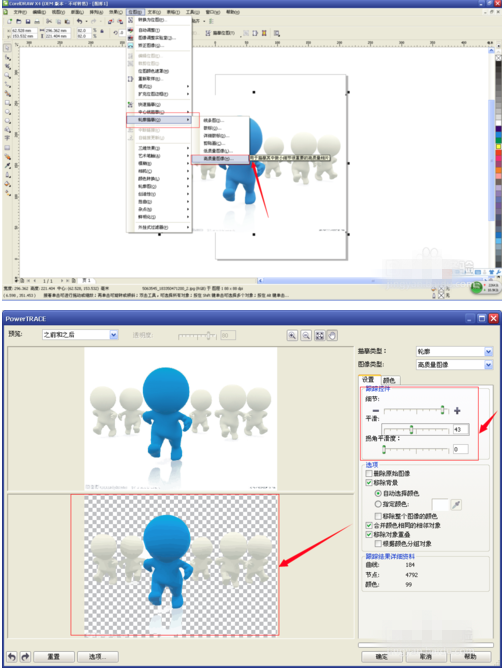
Task: Check the 移除整个图像的颜色 checkbox
Action: click(378, 516)
